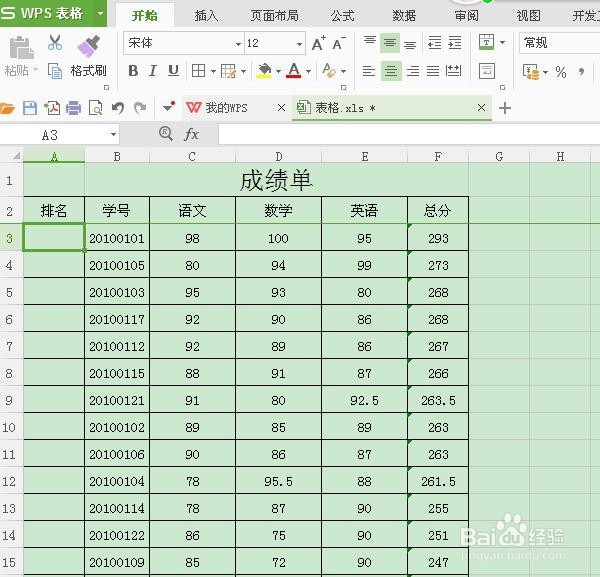This screenshot has height=577, width=600.
Task: Expand the Paste options arrow
Action: pyautogui.click(x=36, y=70)
